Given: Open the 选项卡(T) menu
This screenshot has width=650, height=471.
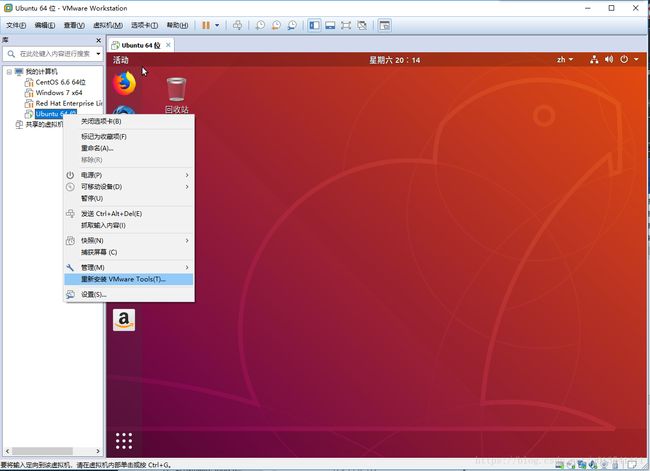Looking at the screenshot, I should point(144,25).
